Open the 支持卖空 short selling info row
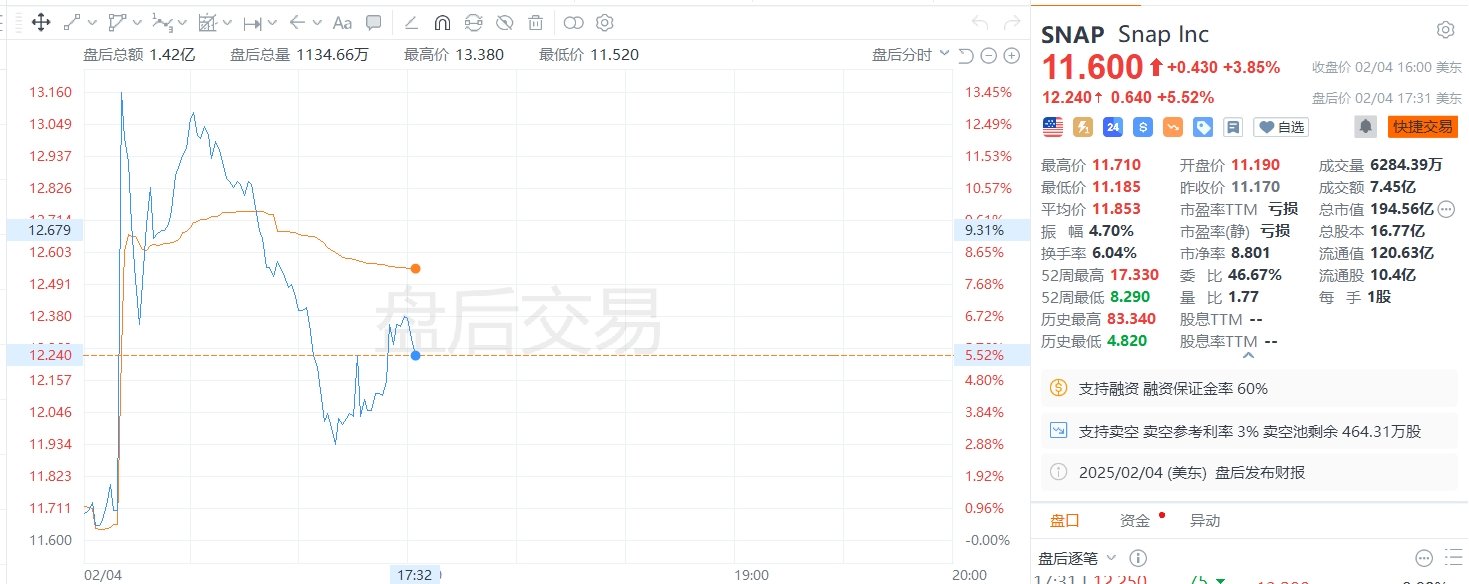Image resolution: width=1469 pixels, height=584 pixels. click(x=1249, y=431)
